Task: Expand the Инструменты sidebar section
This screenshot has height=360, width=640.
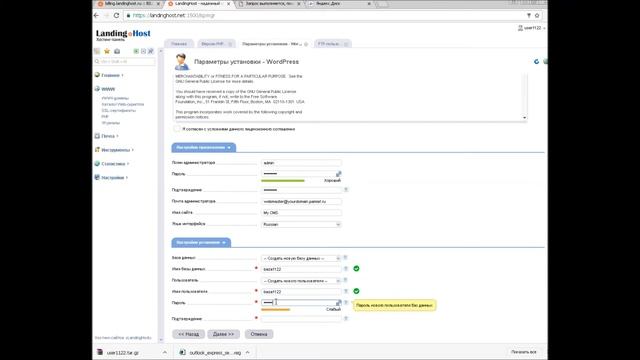Action: (x=115, y=150)
